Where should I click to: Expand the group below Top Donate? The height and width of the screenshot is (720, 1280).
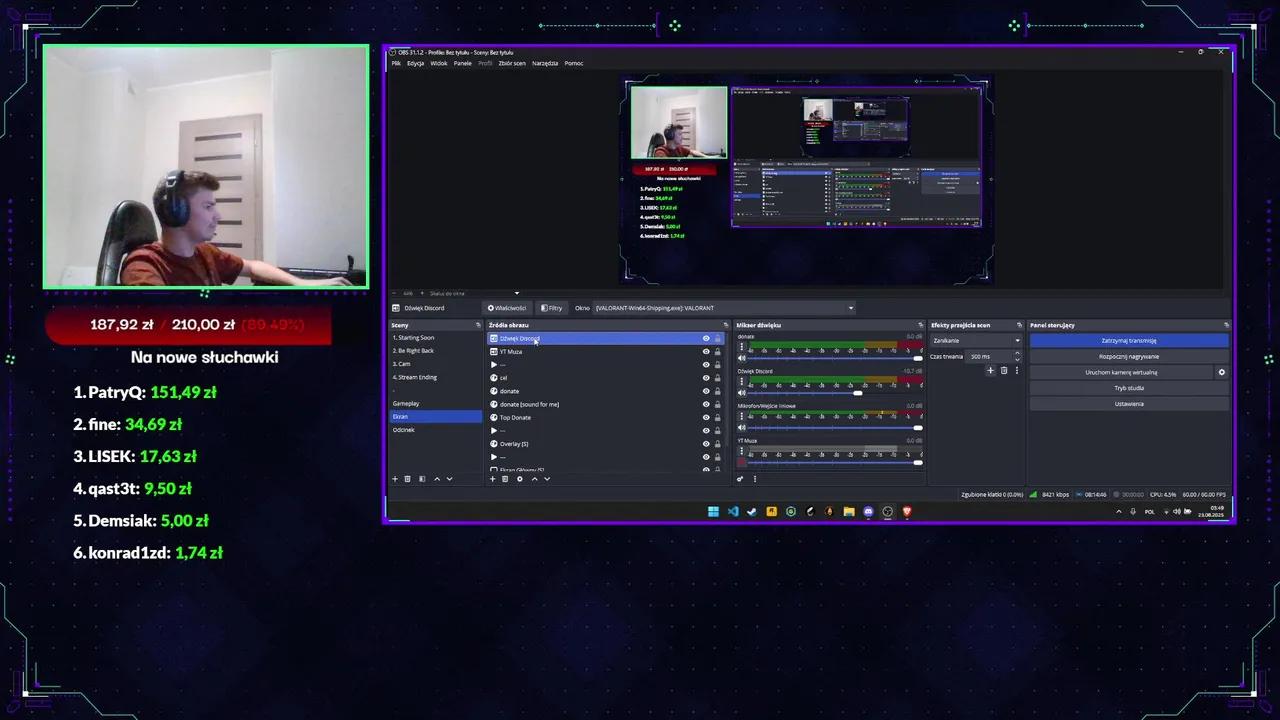(x=494, y=431)
